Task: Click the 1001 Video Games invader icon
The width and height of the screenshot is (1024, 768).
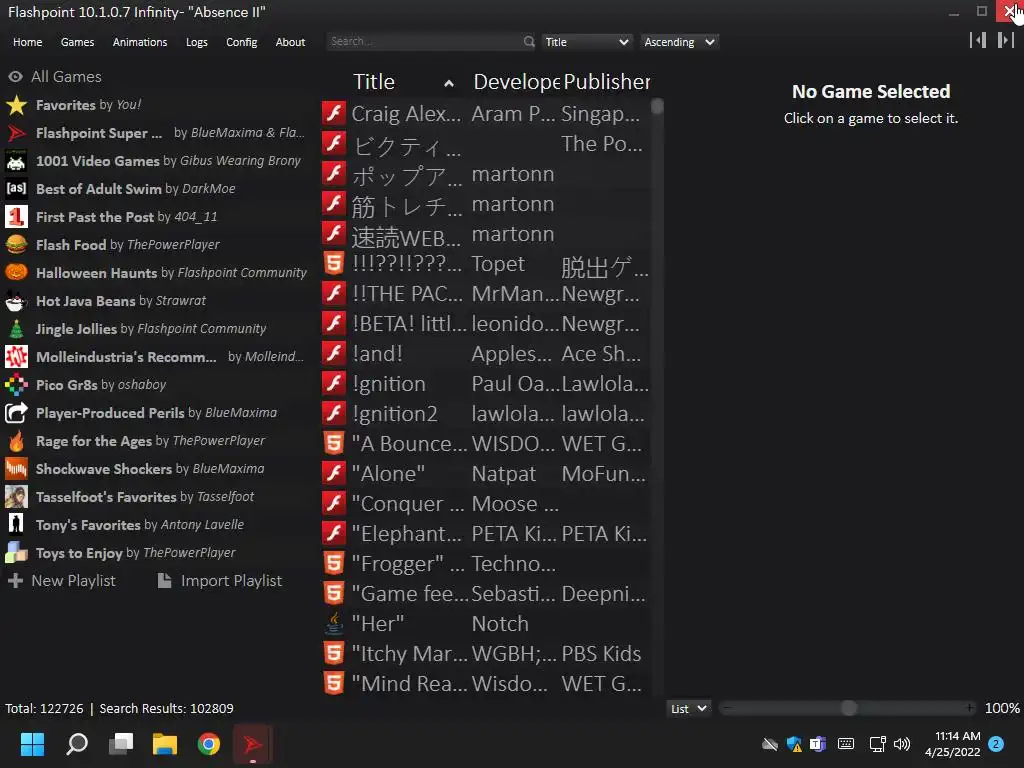Action: 16,161
